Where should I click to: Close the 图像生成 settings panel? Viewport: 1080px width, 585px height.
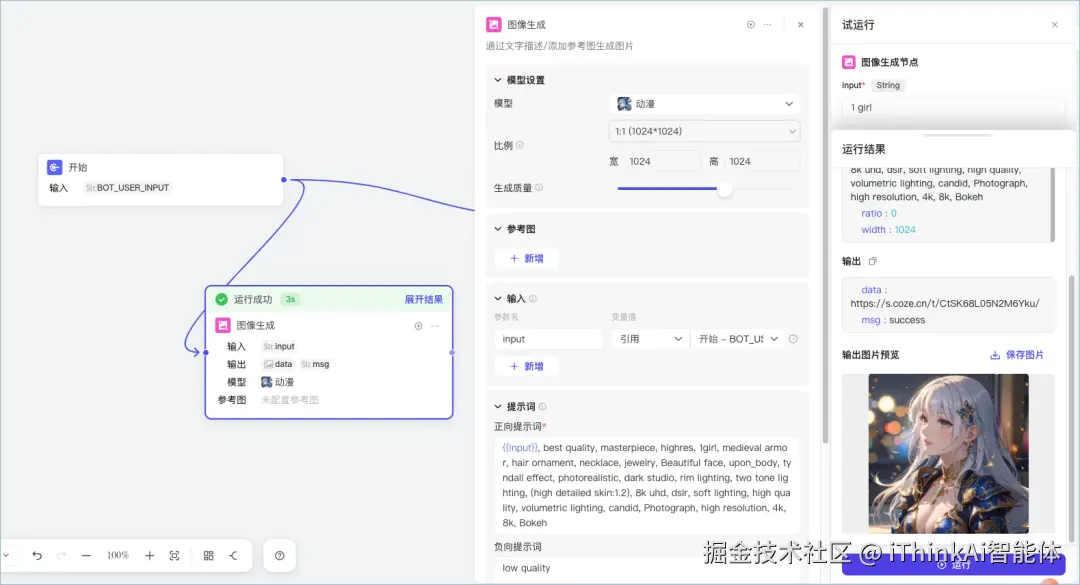coord(800,25)
